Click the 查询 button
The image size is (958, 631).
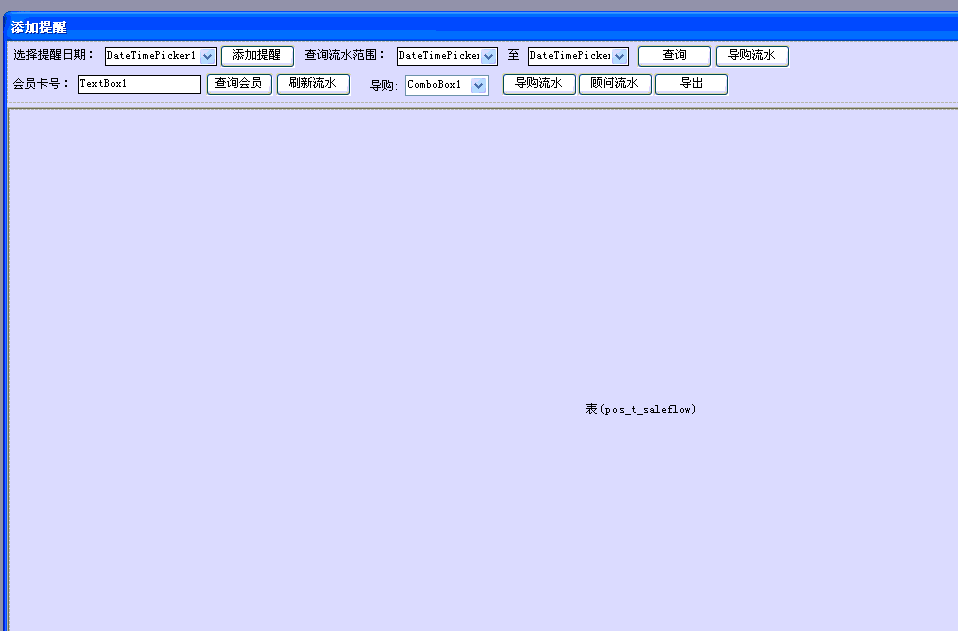[x=675, y=56]
